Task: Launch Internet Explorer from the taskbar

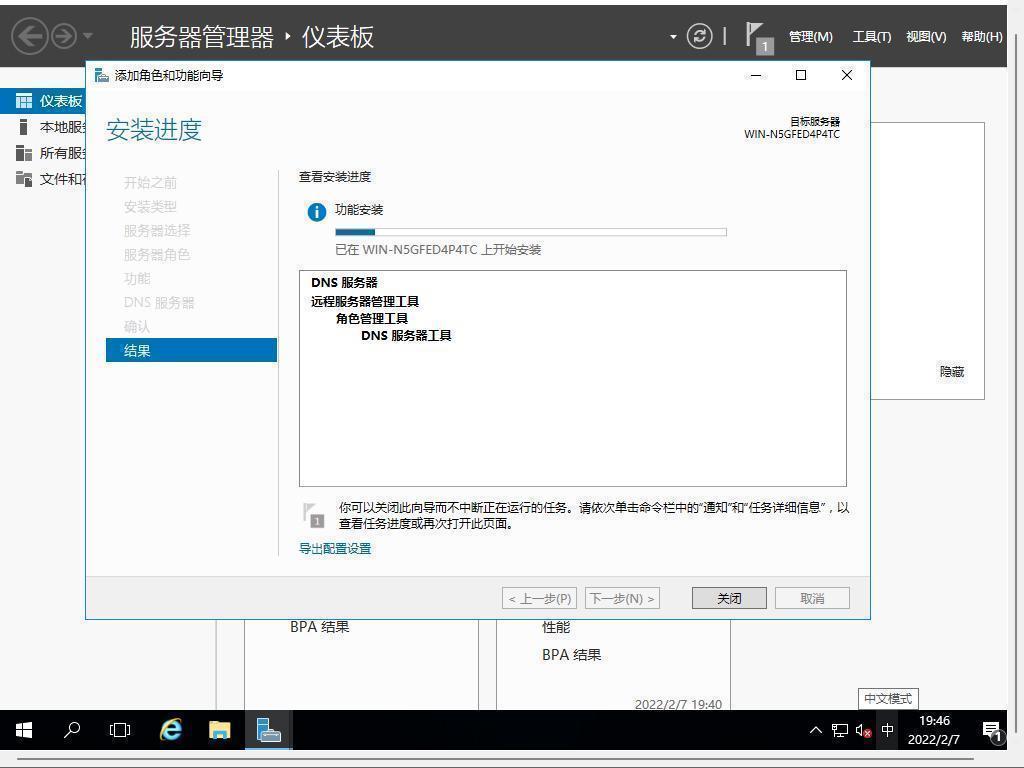Action: tap(171, 730)
